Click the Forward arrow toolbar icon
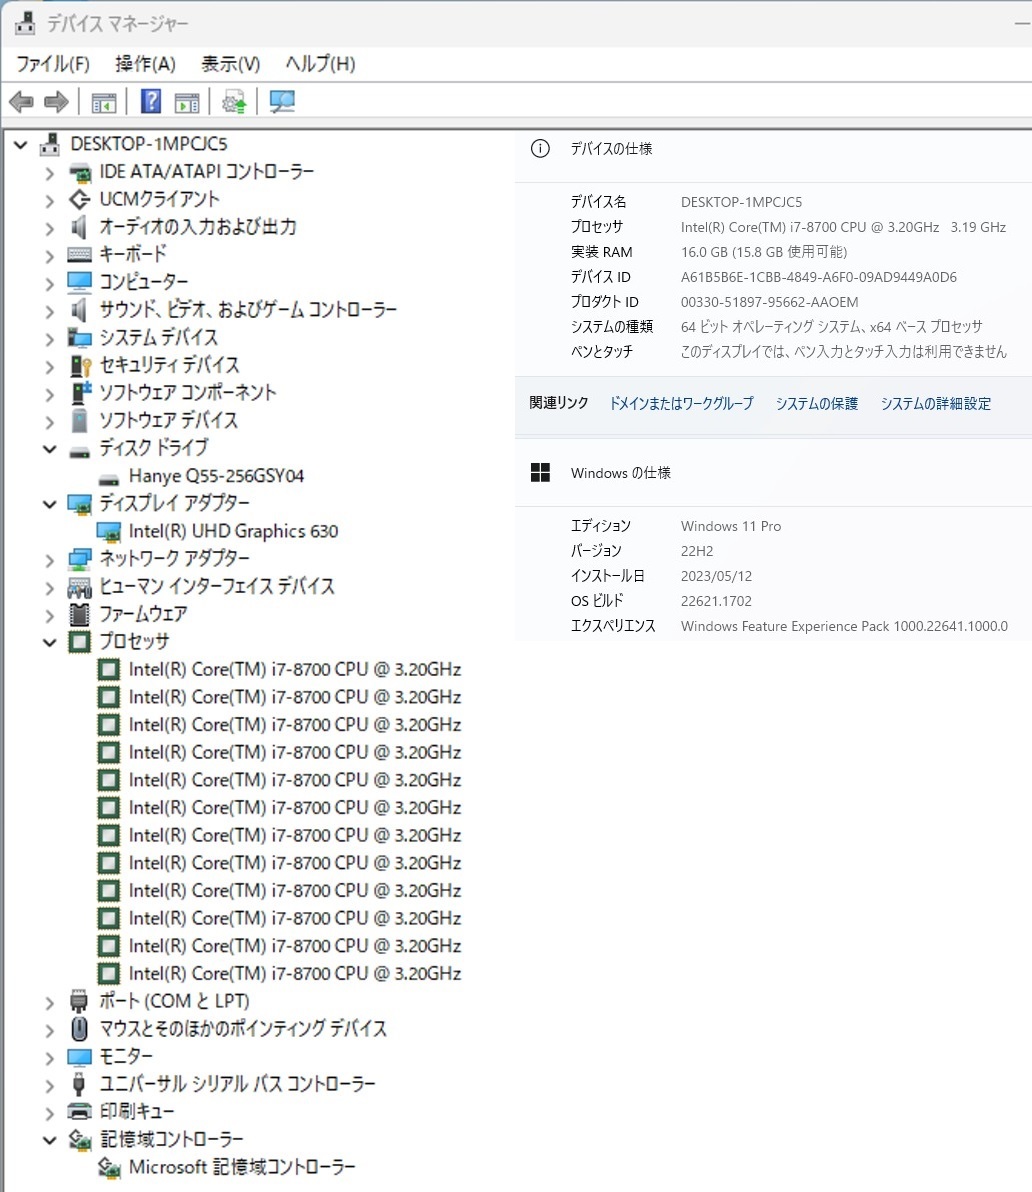 pyautogui.click(x=56, y=101)
